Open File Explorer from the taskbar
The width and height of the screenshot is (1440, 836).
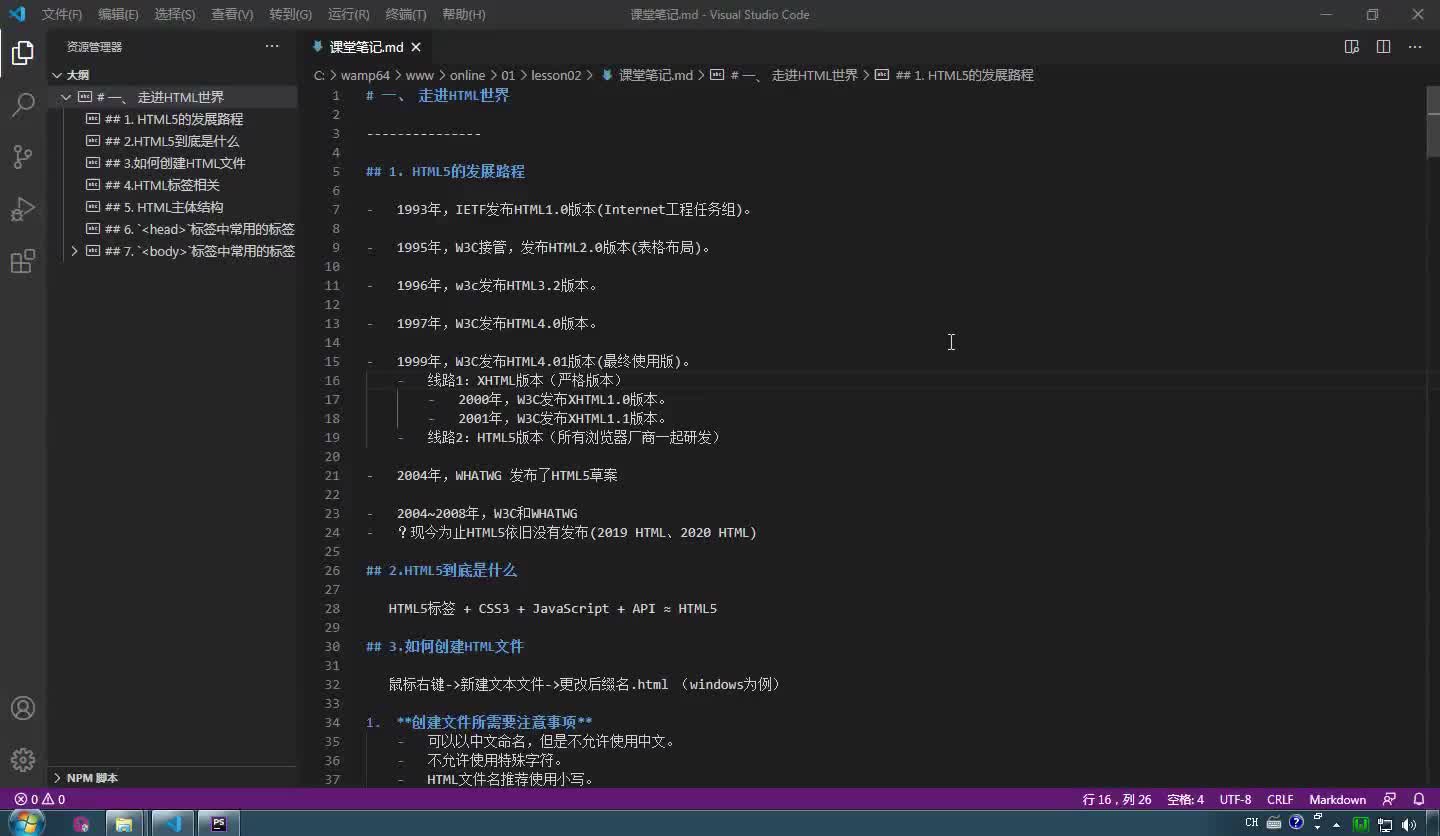124,823
